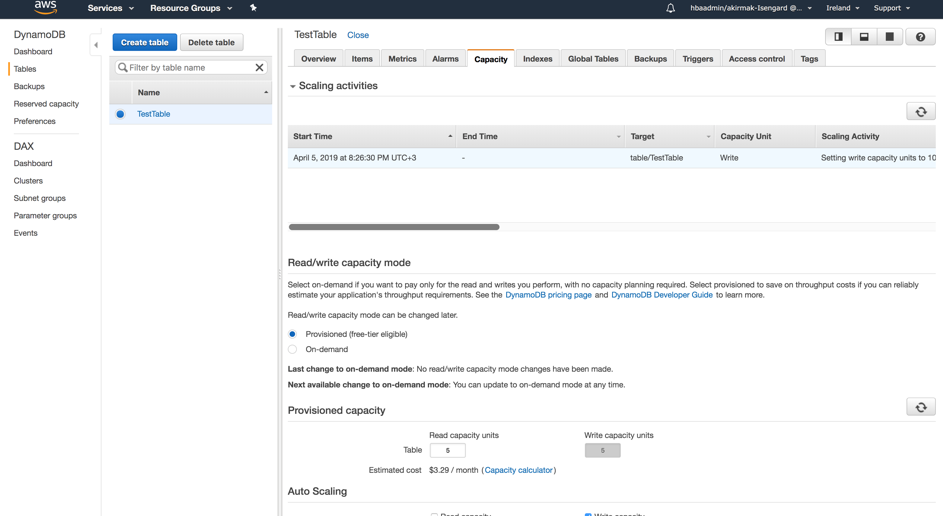This screenshot has width=943, height=516.
Task: Open the Resource Groups dropdown
Action: click(191, 8)
